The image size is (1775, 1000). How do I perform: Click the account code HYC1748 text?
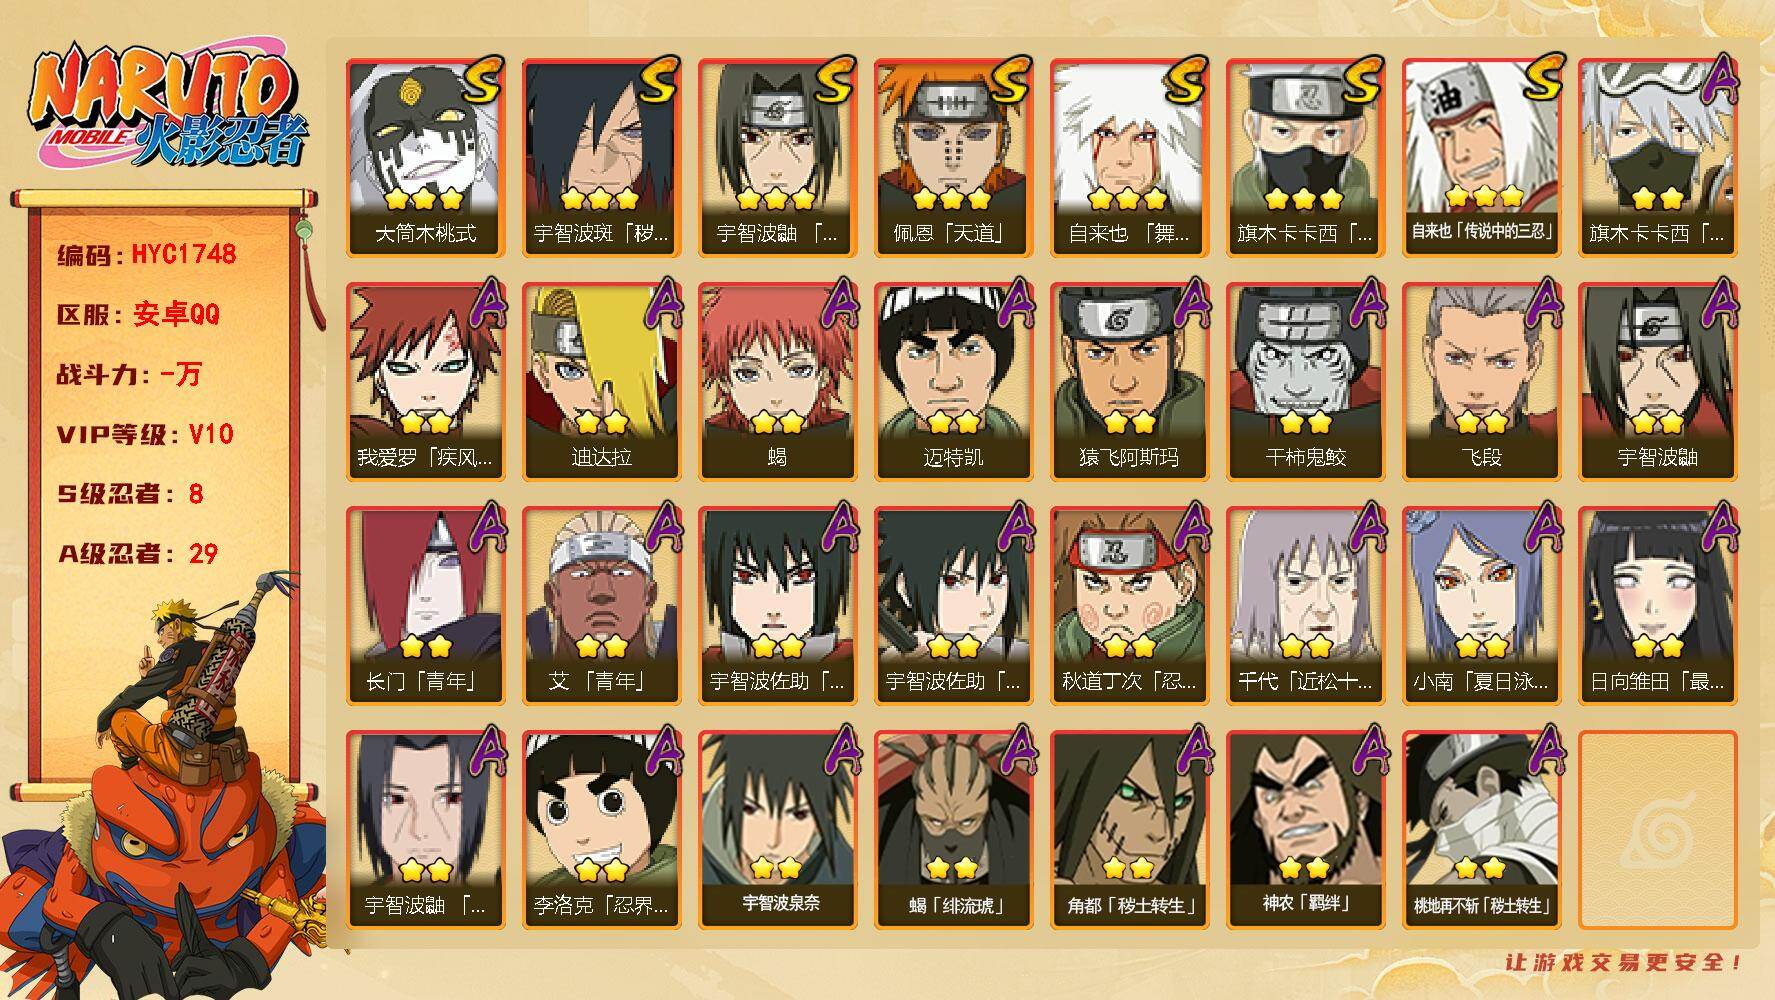184,254
